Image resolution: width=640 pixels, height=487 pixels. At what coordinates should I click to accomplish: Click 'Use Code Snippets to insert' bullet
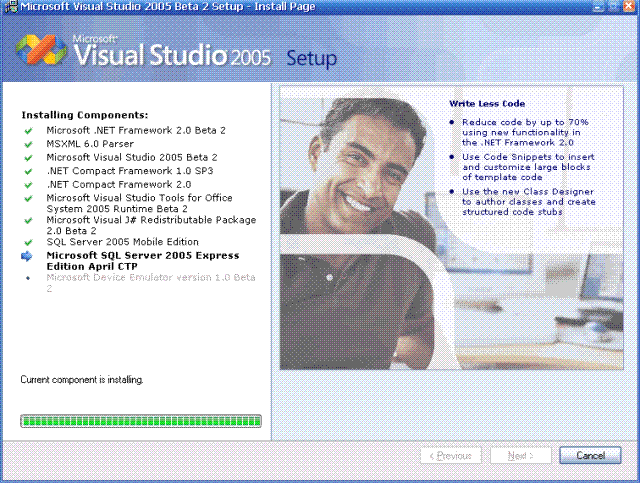(528, 167)
